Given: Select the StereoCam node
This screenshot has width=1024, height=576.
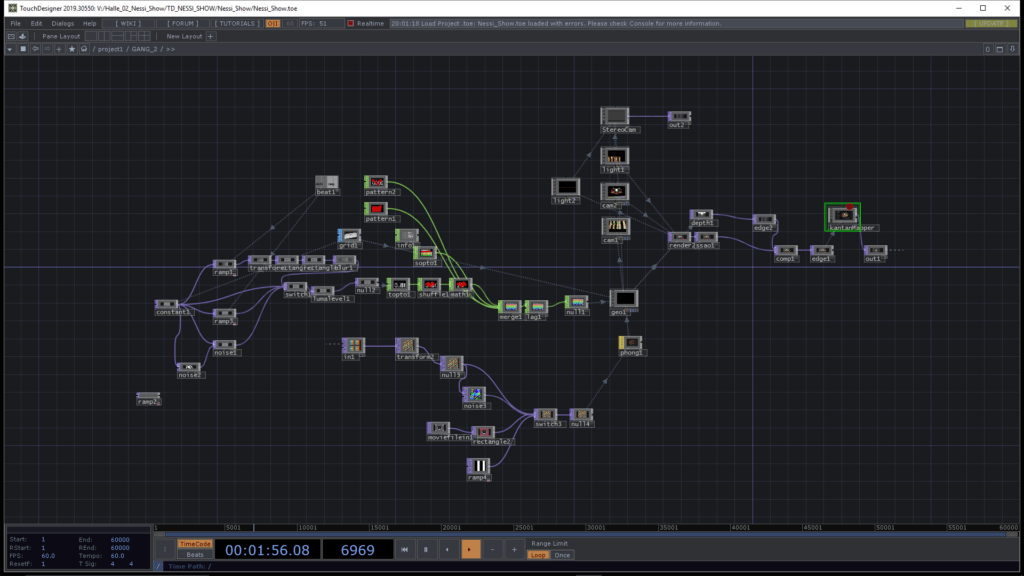Looking at the screenshot, I should coord(615,116).
